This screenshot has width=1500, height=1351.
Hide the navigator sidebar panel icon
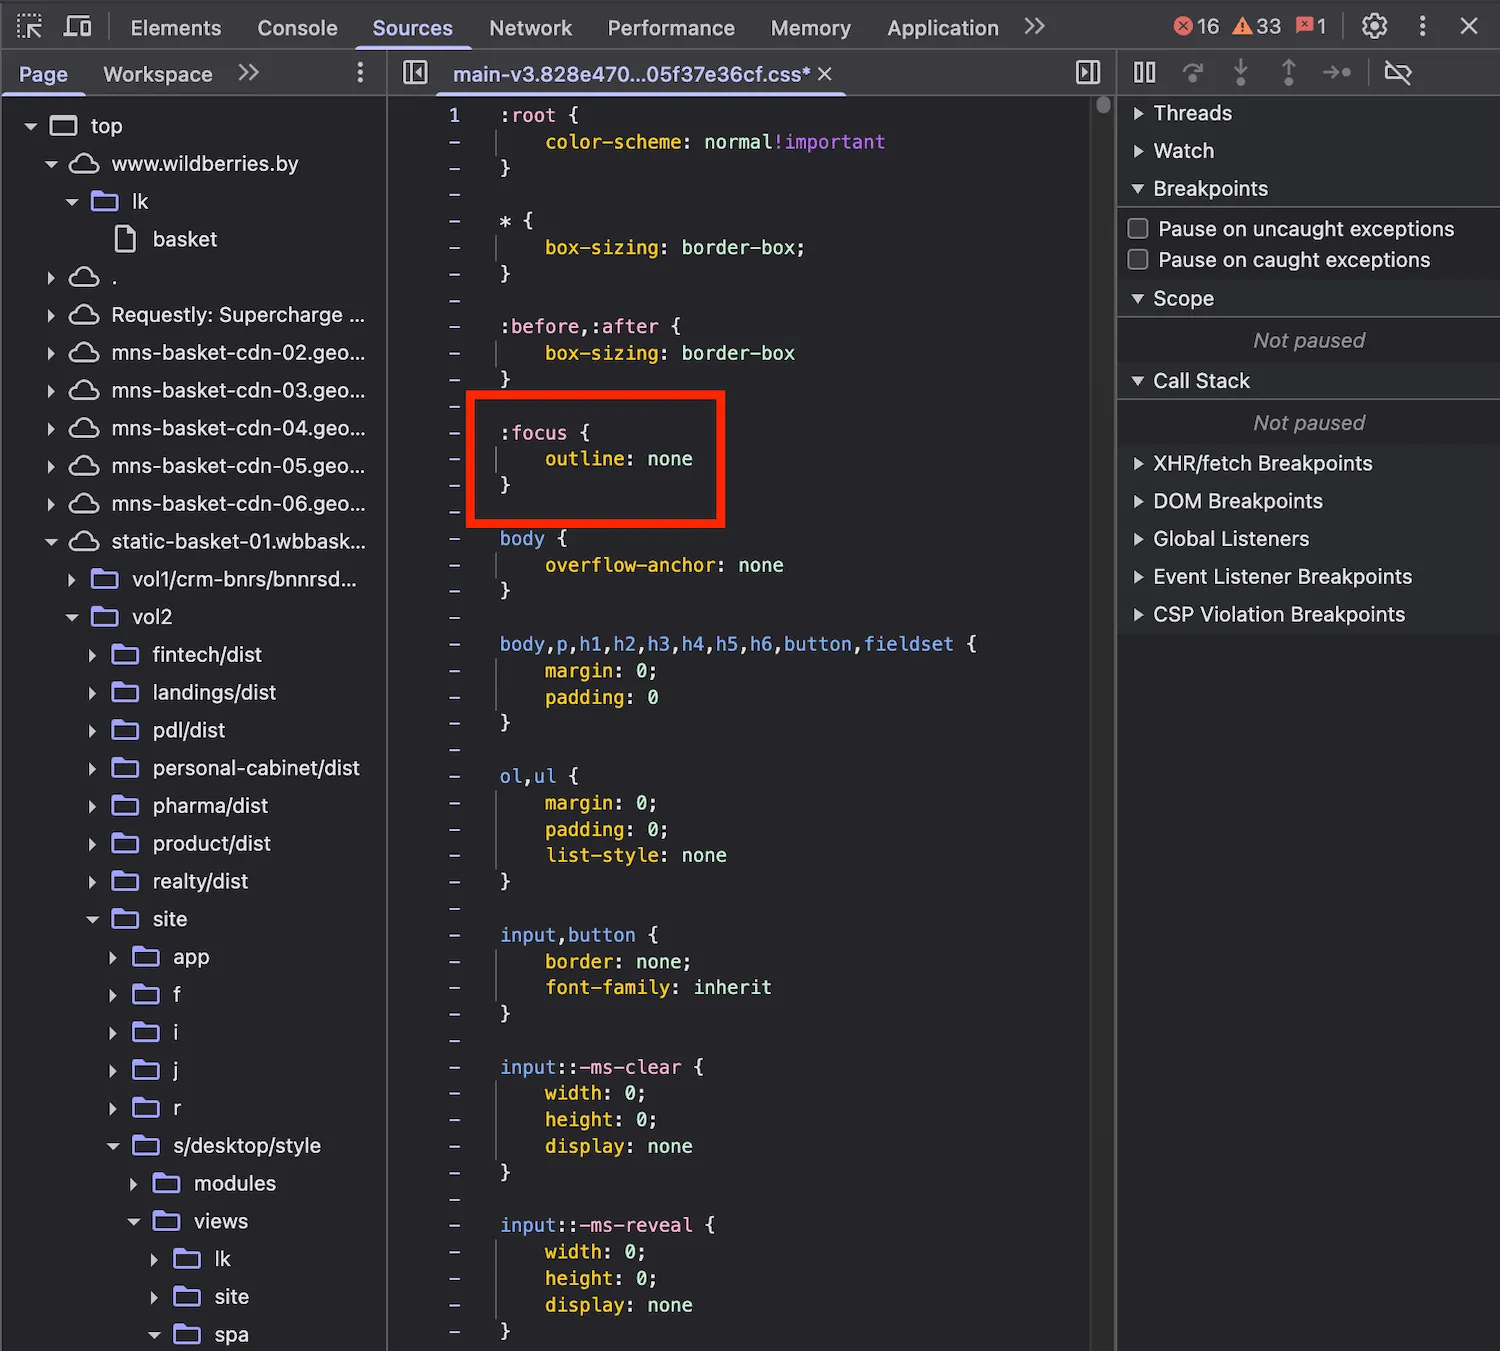pyautogui.click(x=415, y=73)
